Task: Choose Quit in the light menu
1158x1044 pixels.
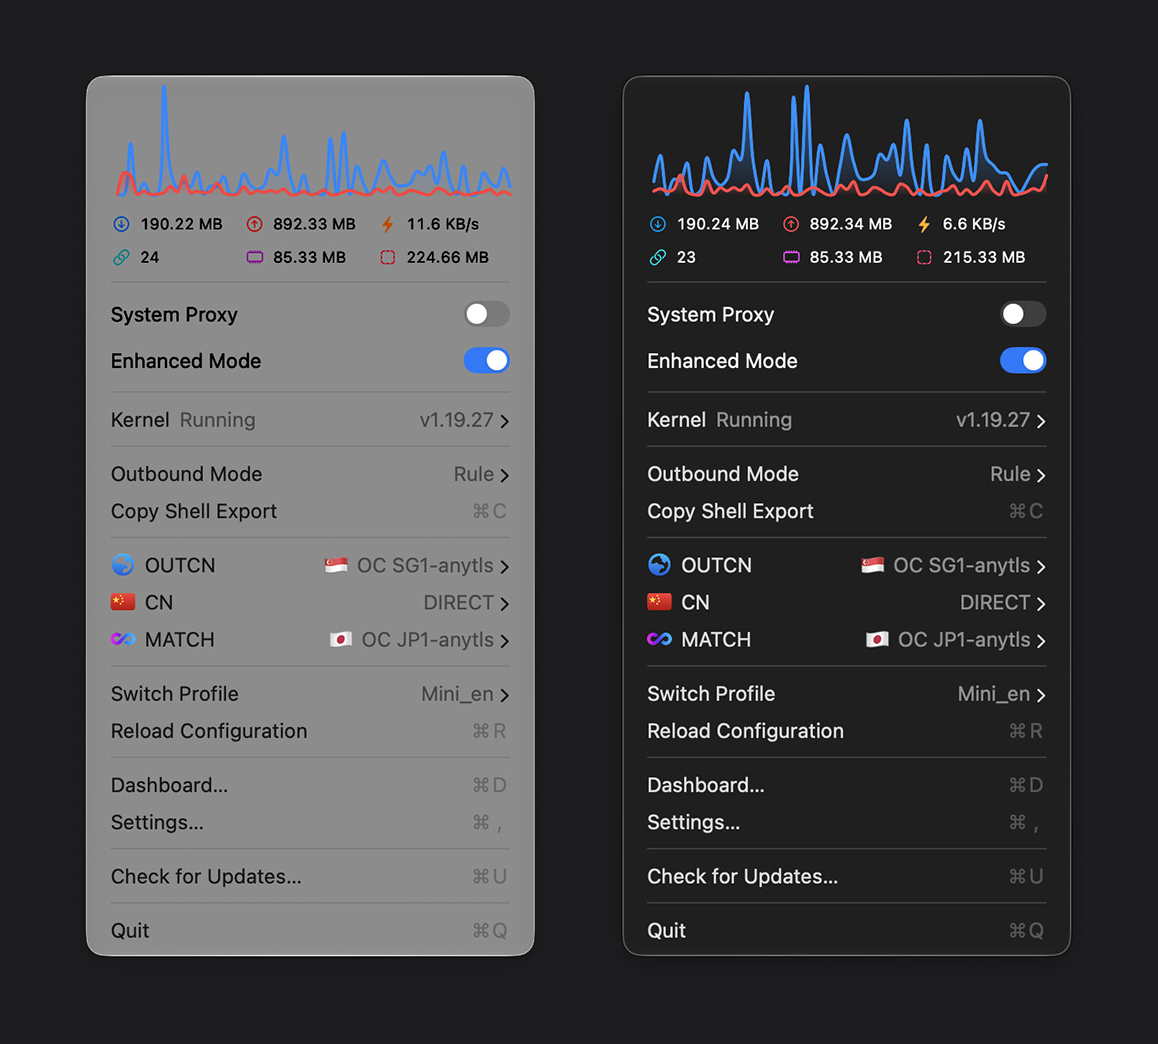Action: tap(310, 930)
